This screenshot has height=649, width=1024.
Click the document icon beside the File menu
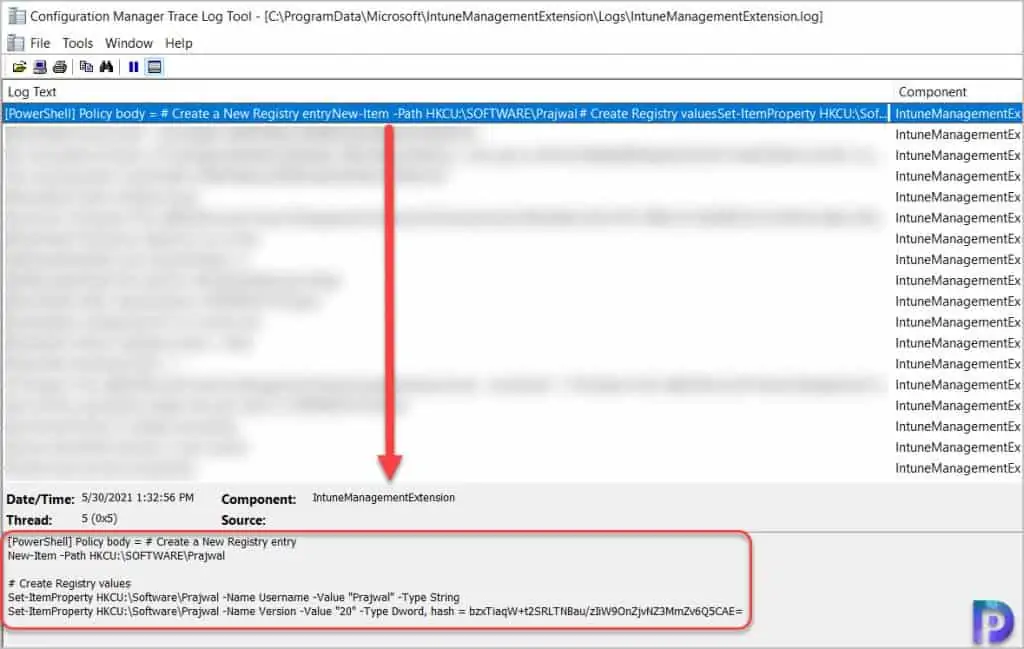point(16,43)
